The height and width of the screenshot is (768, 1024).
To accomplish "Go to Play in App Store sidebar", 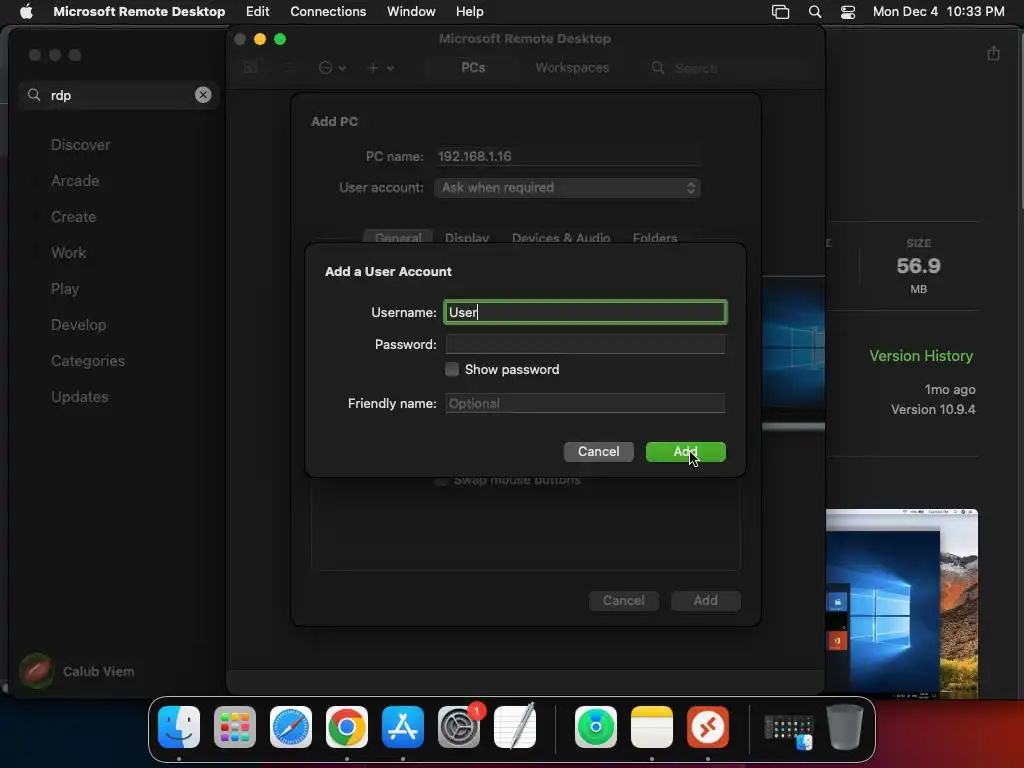I will click(x=65, y=289).
